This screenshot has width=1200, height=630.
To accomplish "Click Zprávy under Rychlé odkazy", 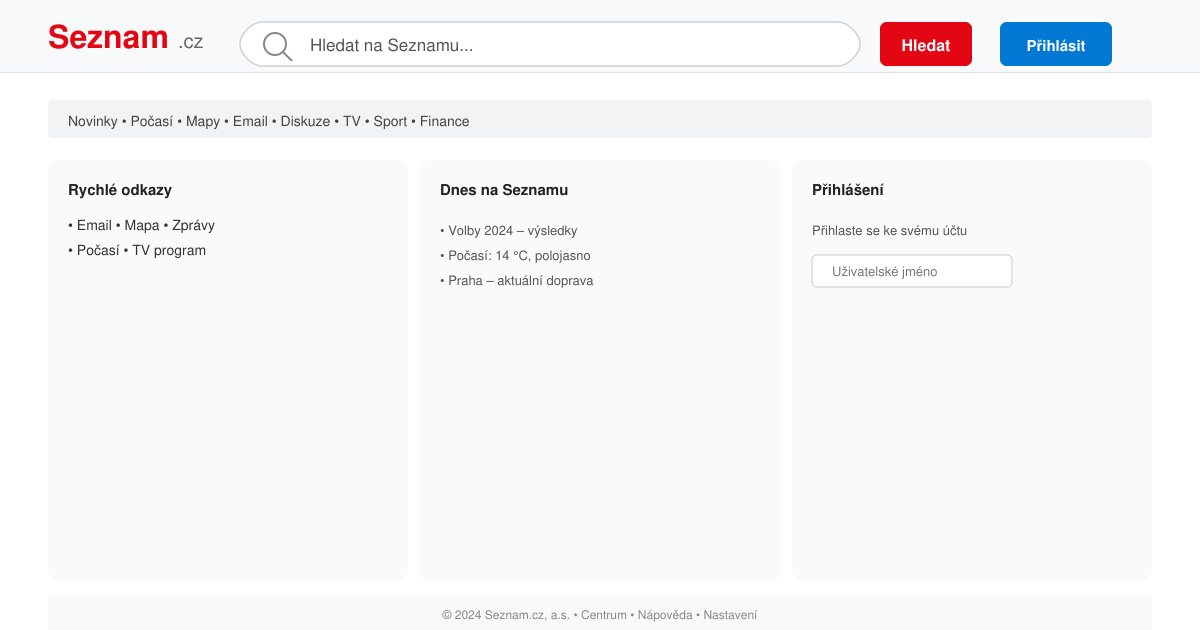I will click(x=193, y=225).
